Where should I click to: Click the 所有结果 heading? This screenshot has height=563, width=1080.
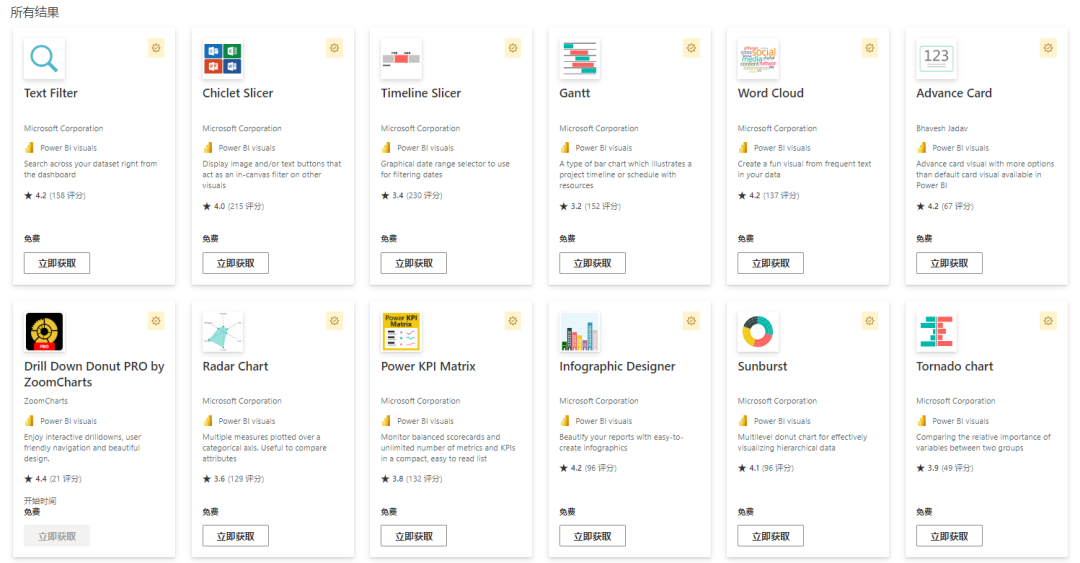[34, 12]
